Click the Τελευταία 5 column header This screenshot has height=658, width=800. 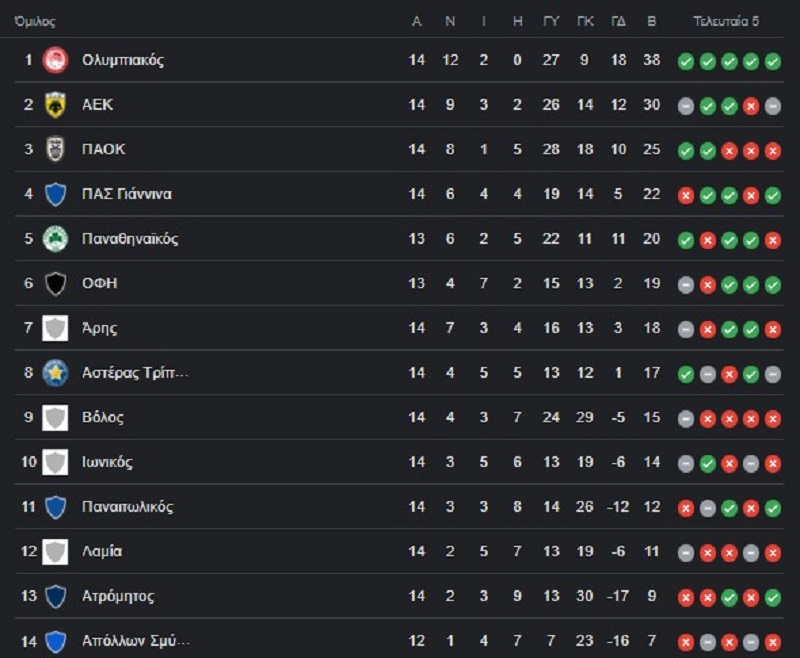point(726,21)
